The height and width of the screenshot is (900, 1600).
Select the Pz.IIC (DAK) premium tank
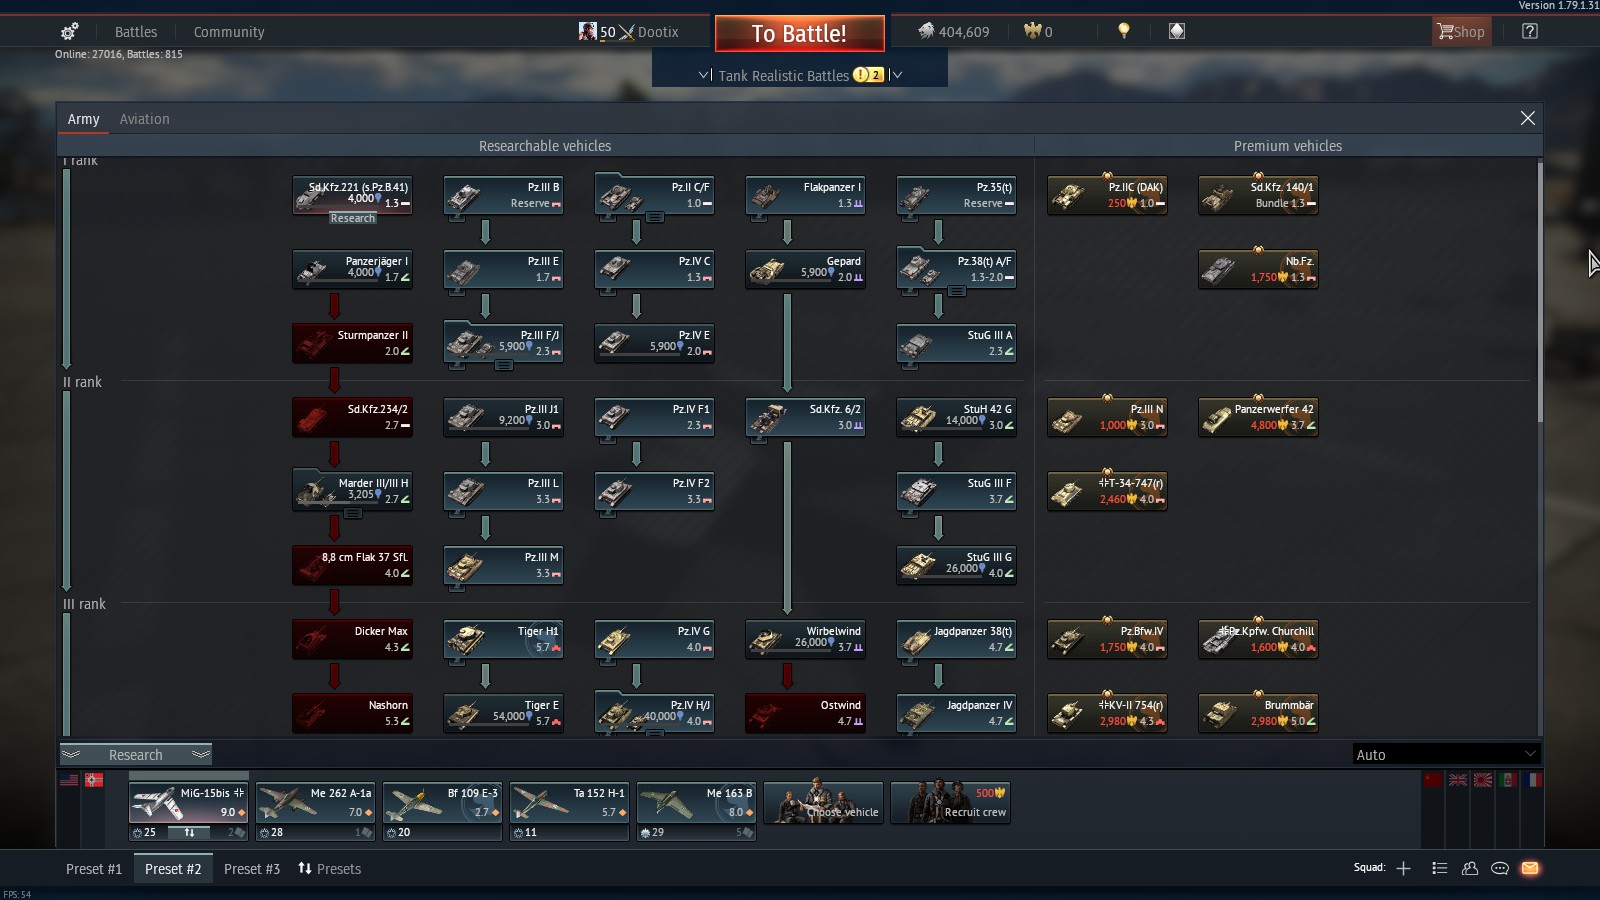click(1107, 195)
